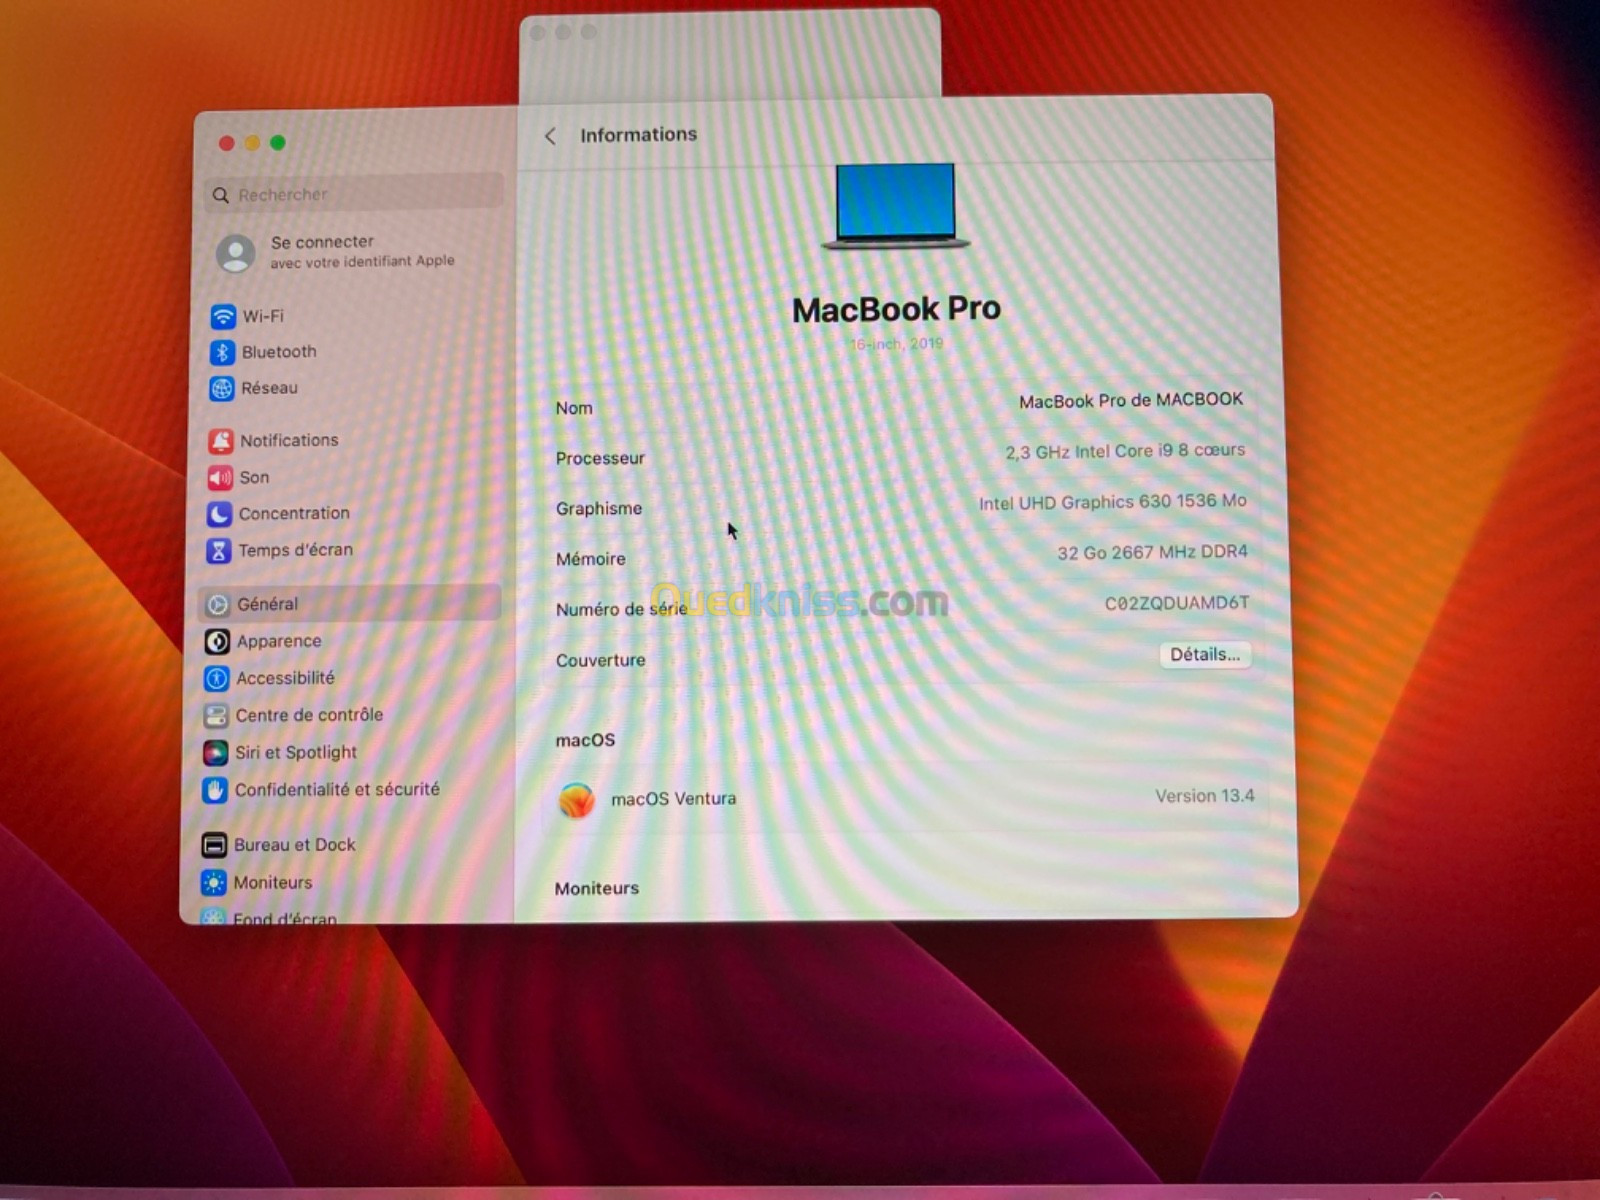
Task: Click the MacBook Pro laptop image
Action: [895, 207]
